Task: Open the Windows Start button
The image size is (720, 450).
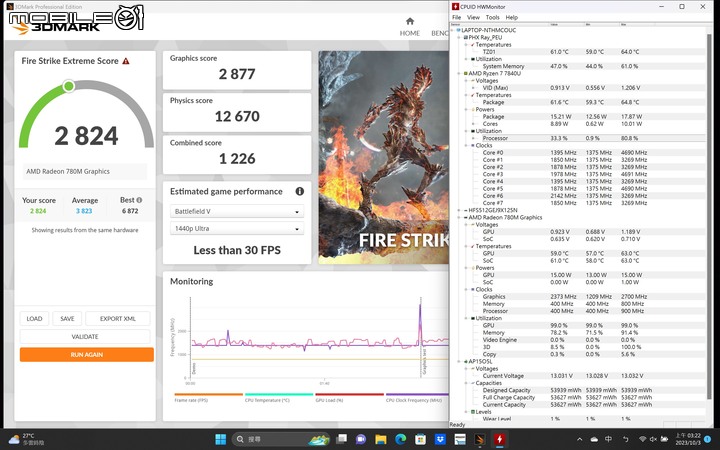Action: [220, 439]
